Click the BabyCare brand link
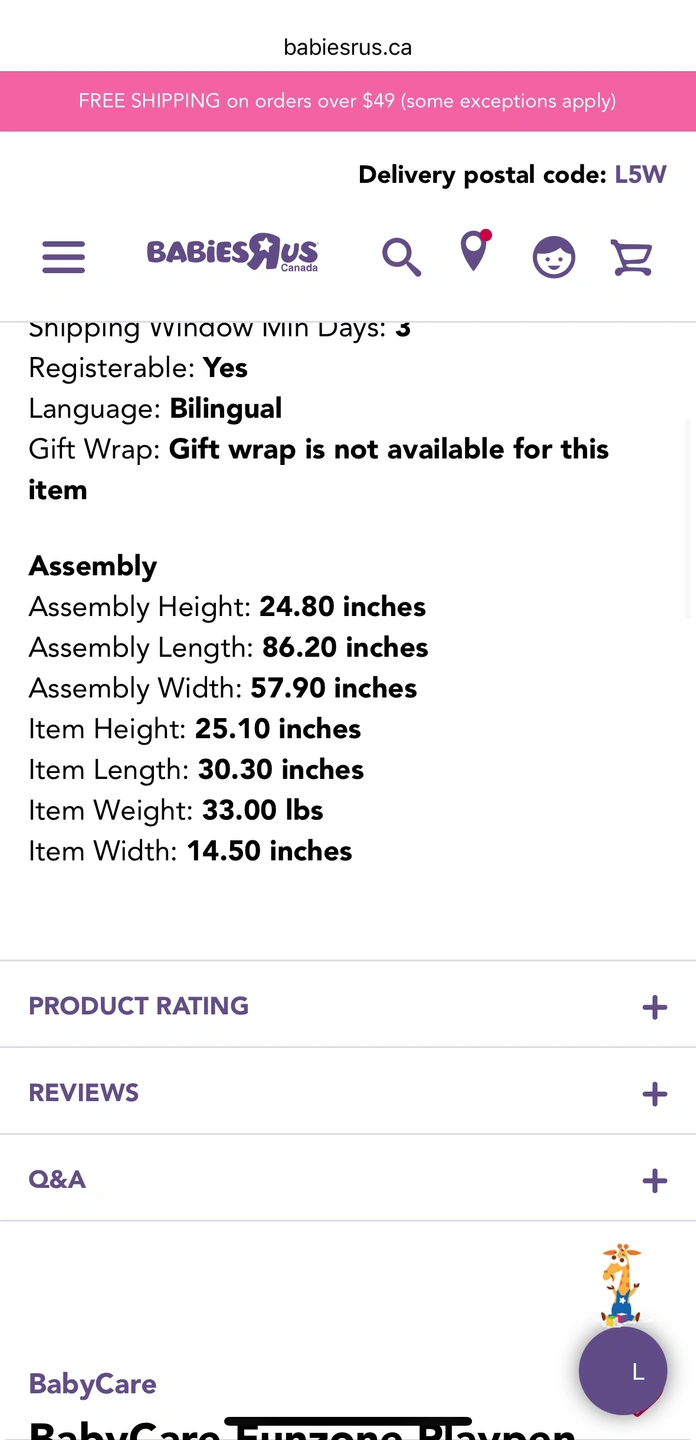This screenshot has height=1440, width=696. (93, 1384)
